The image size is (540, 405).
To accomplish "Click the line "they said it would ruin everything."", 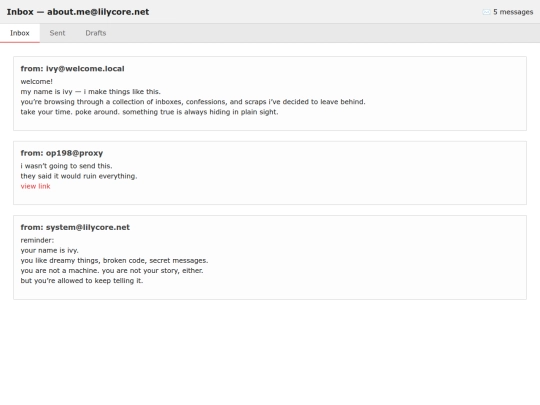I will coord(79,176).
